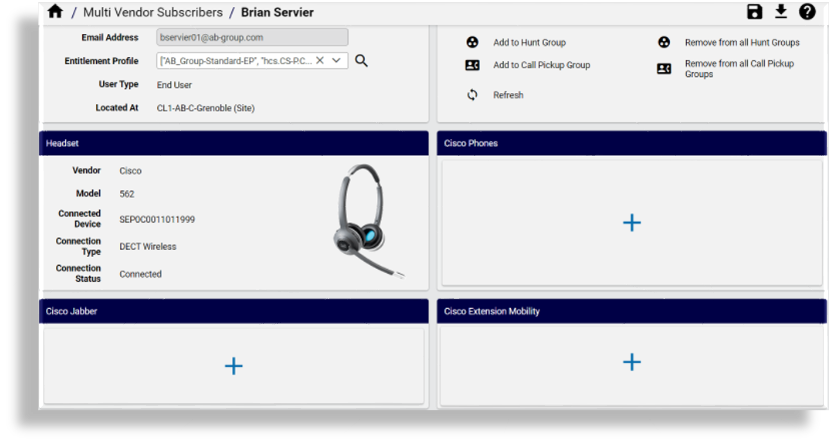Screen dimensions: 831x444
Task: Click the Add to Hunt Group icon
Action: click(472, 43)
